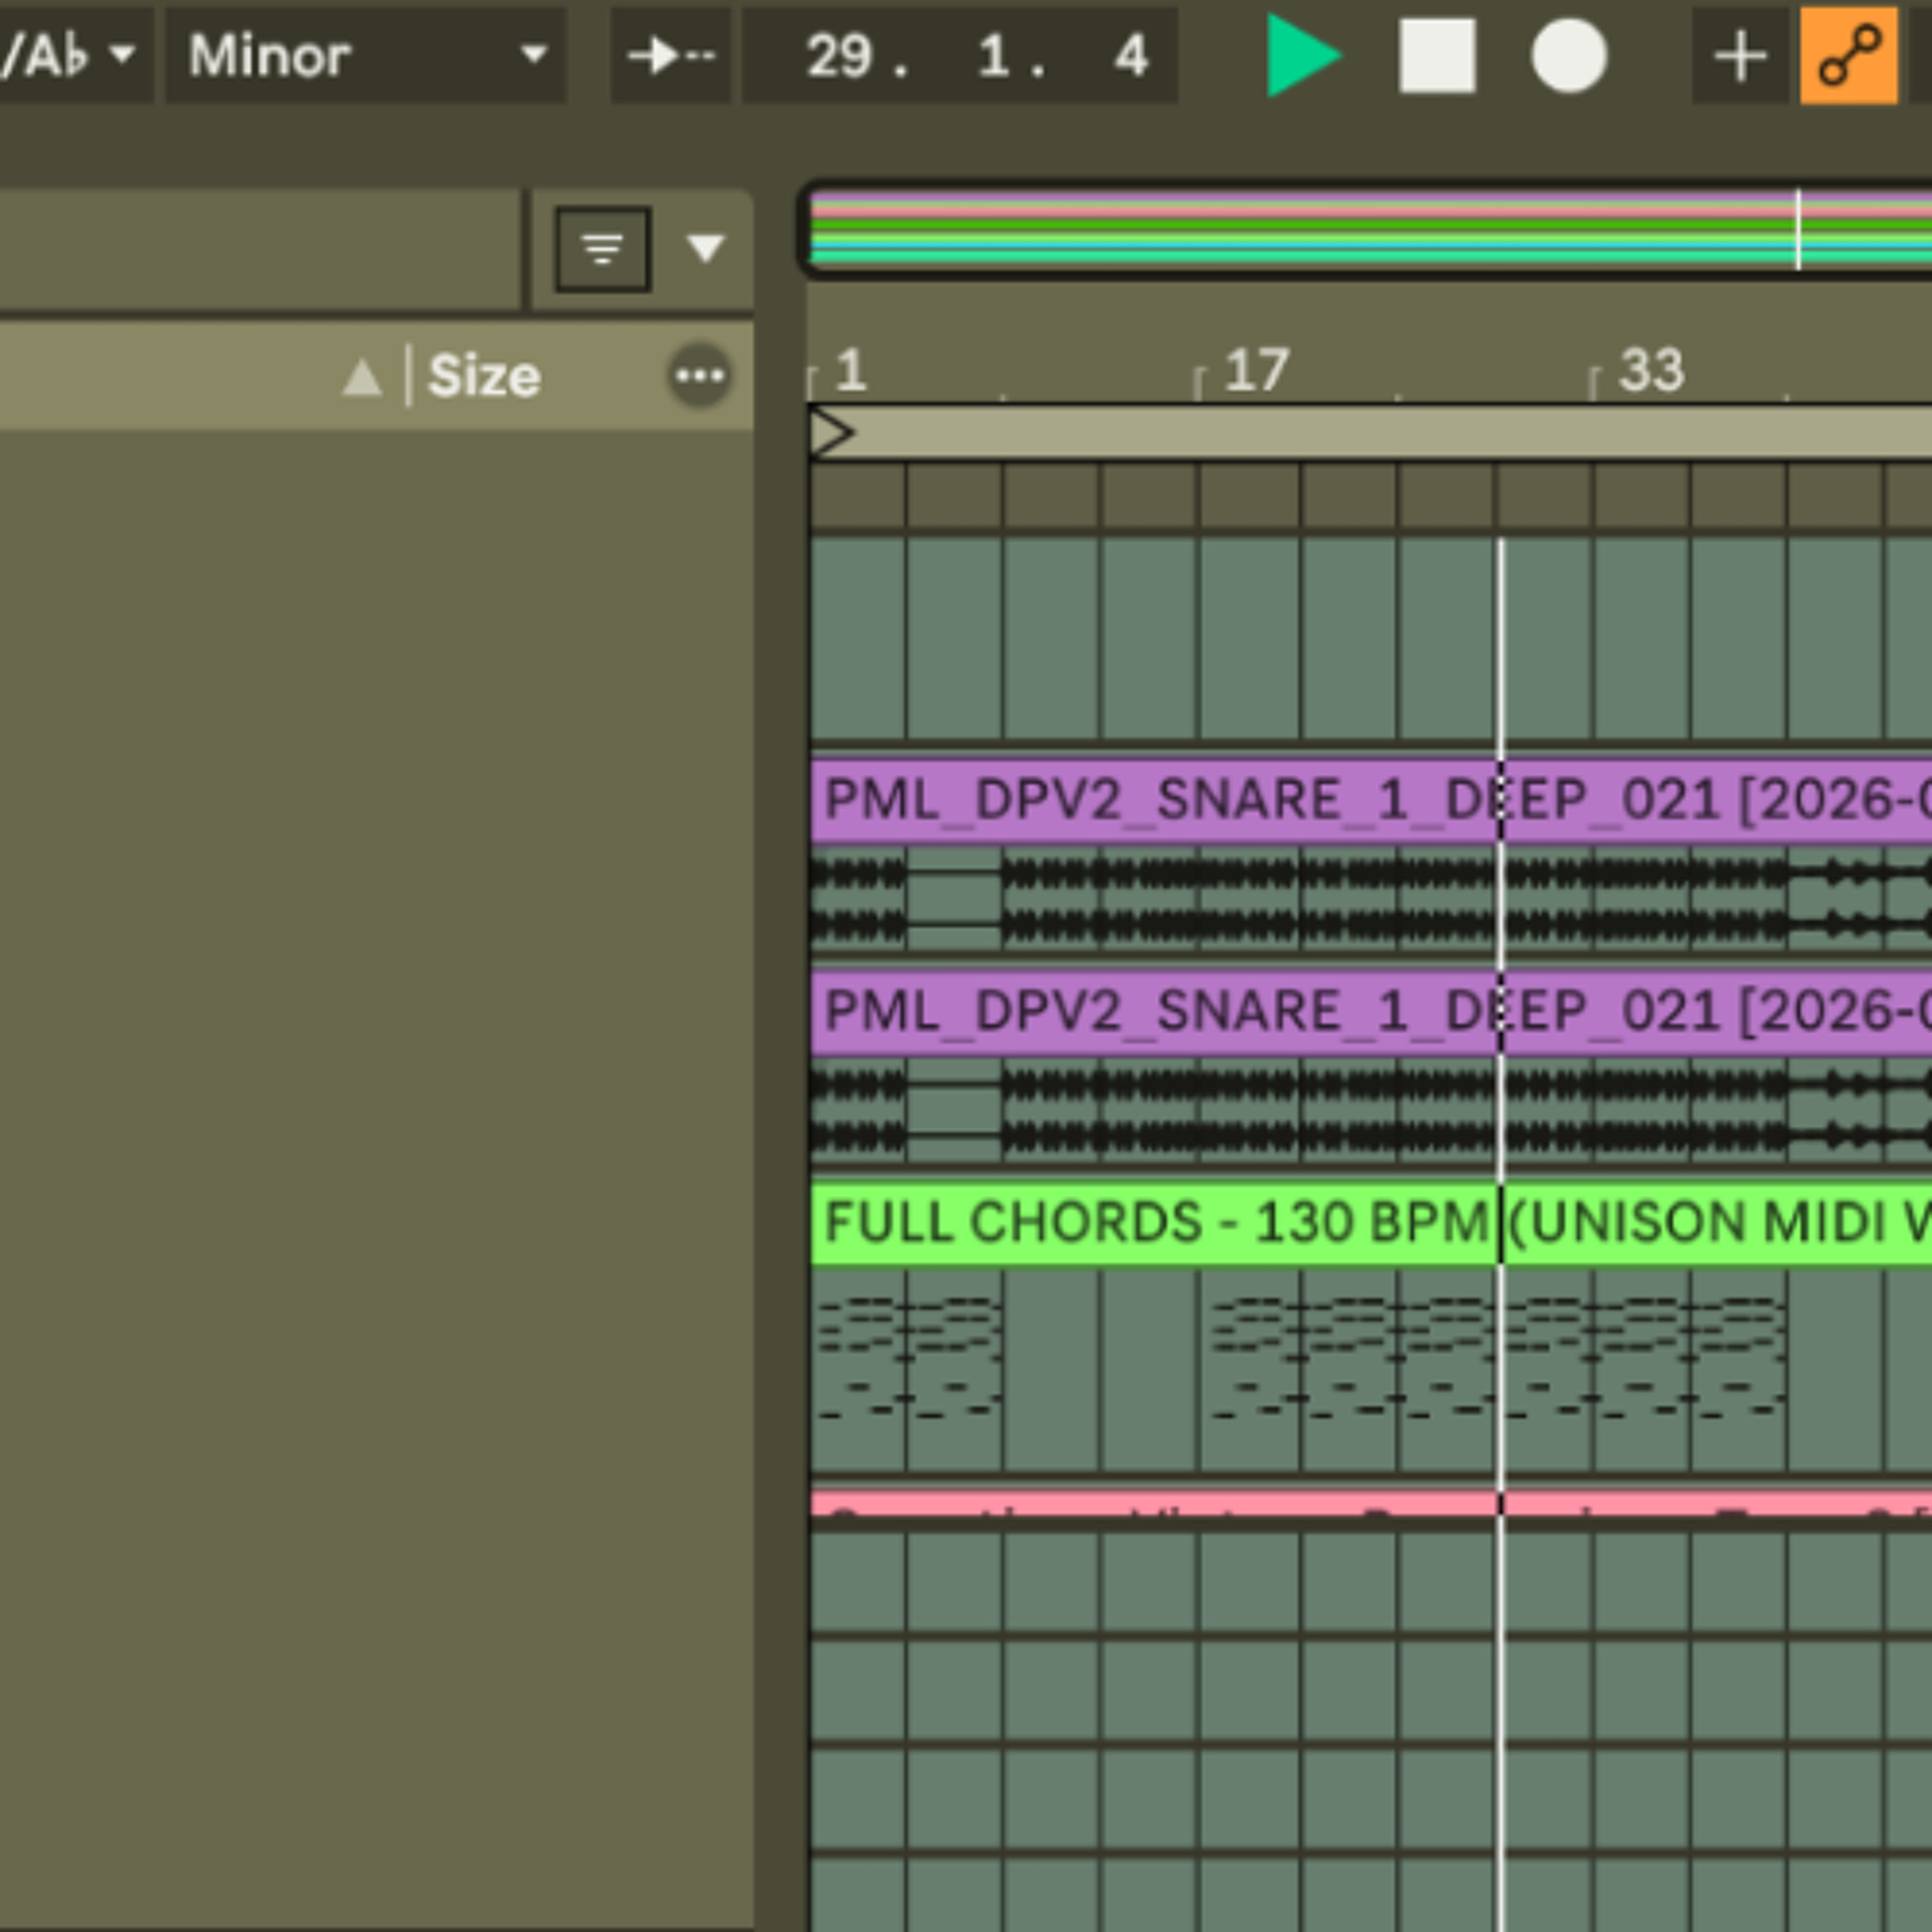
Task: Open the three-dots column options menu
Action: click(x=700, y=376)
